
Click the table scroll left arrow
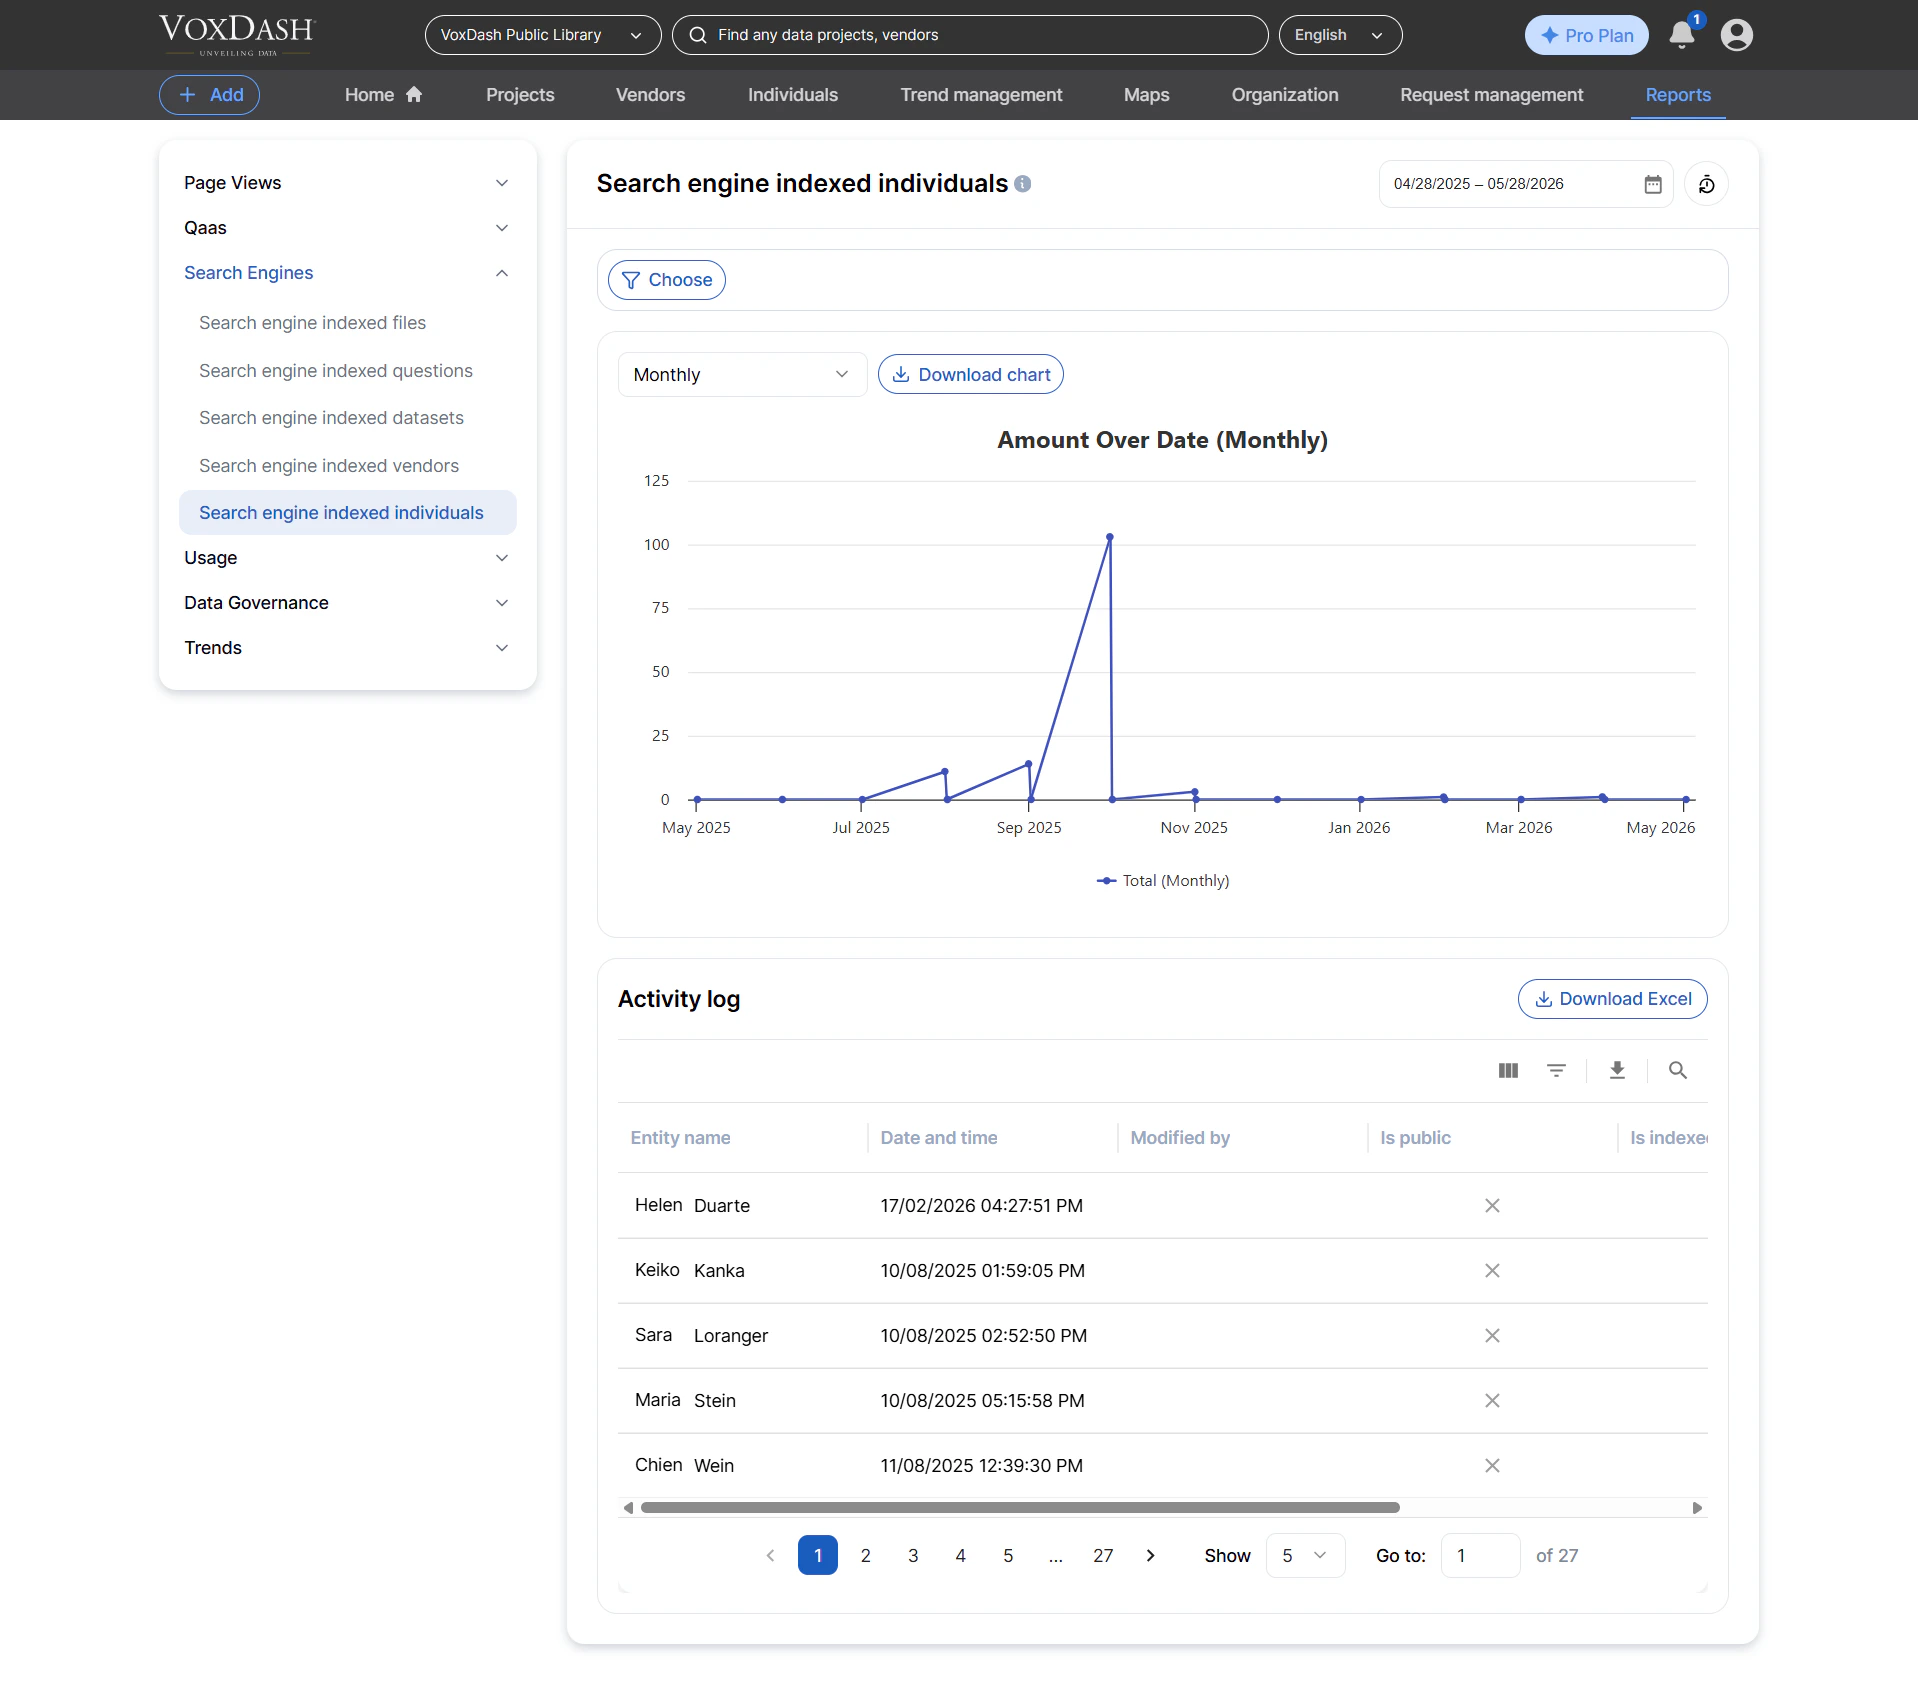point(628,1508)
